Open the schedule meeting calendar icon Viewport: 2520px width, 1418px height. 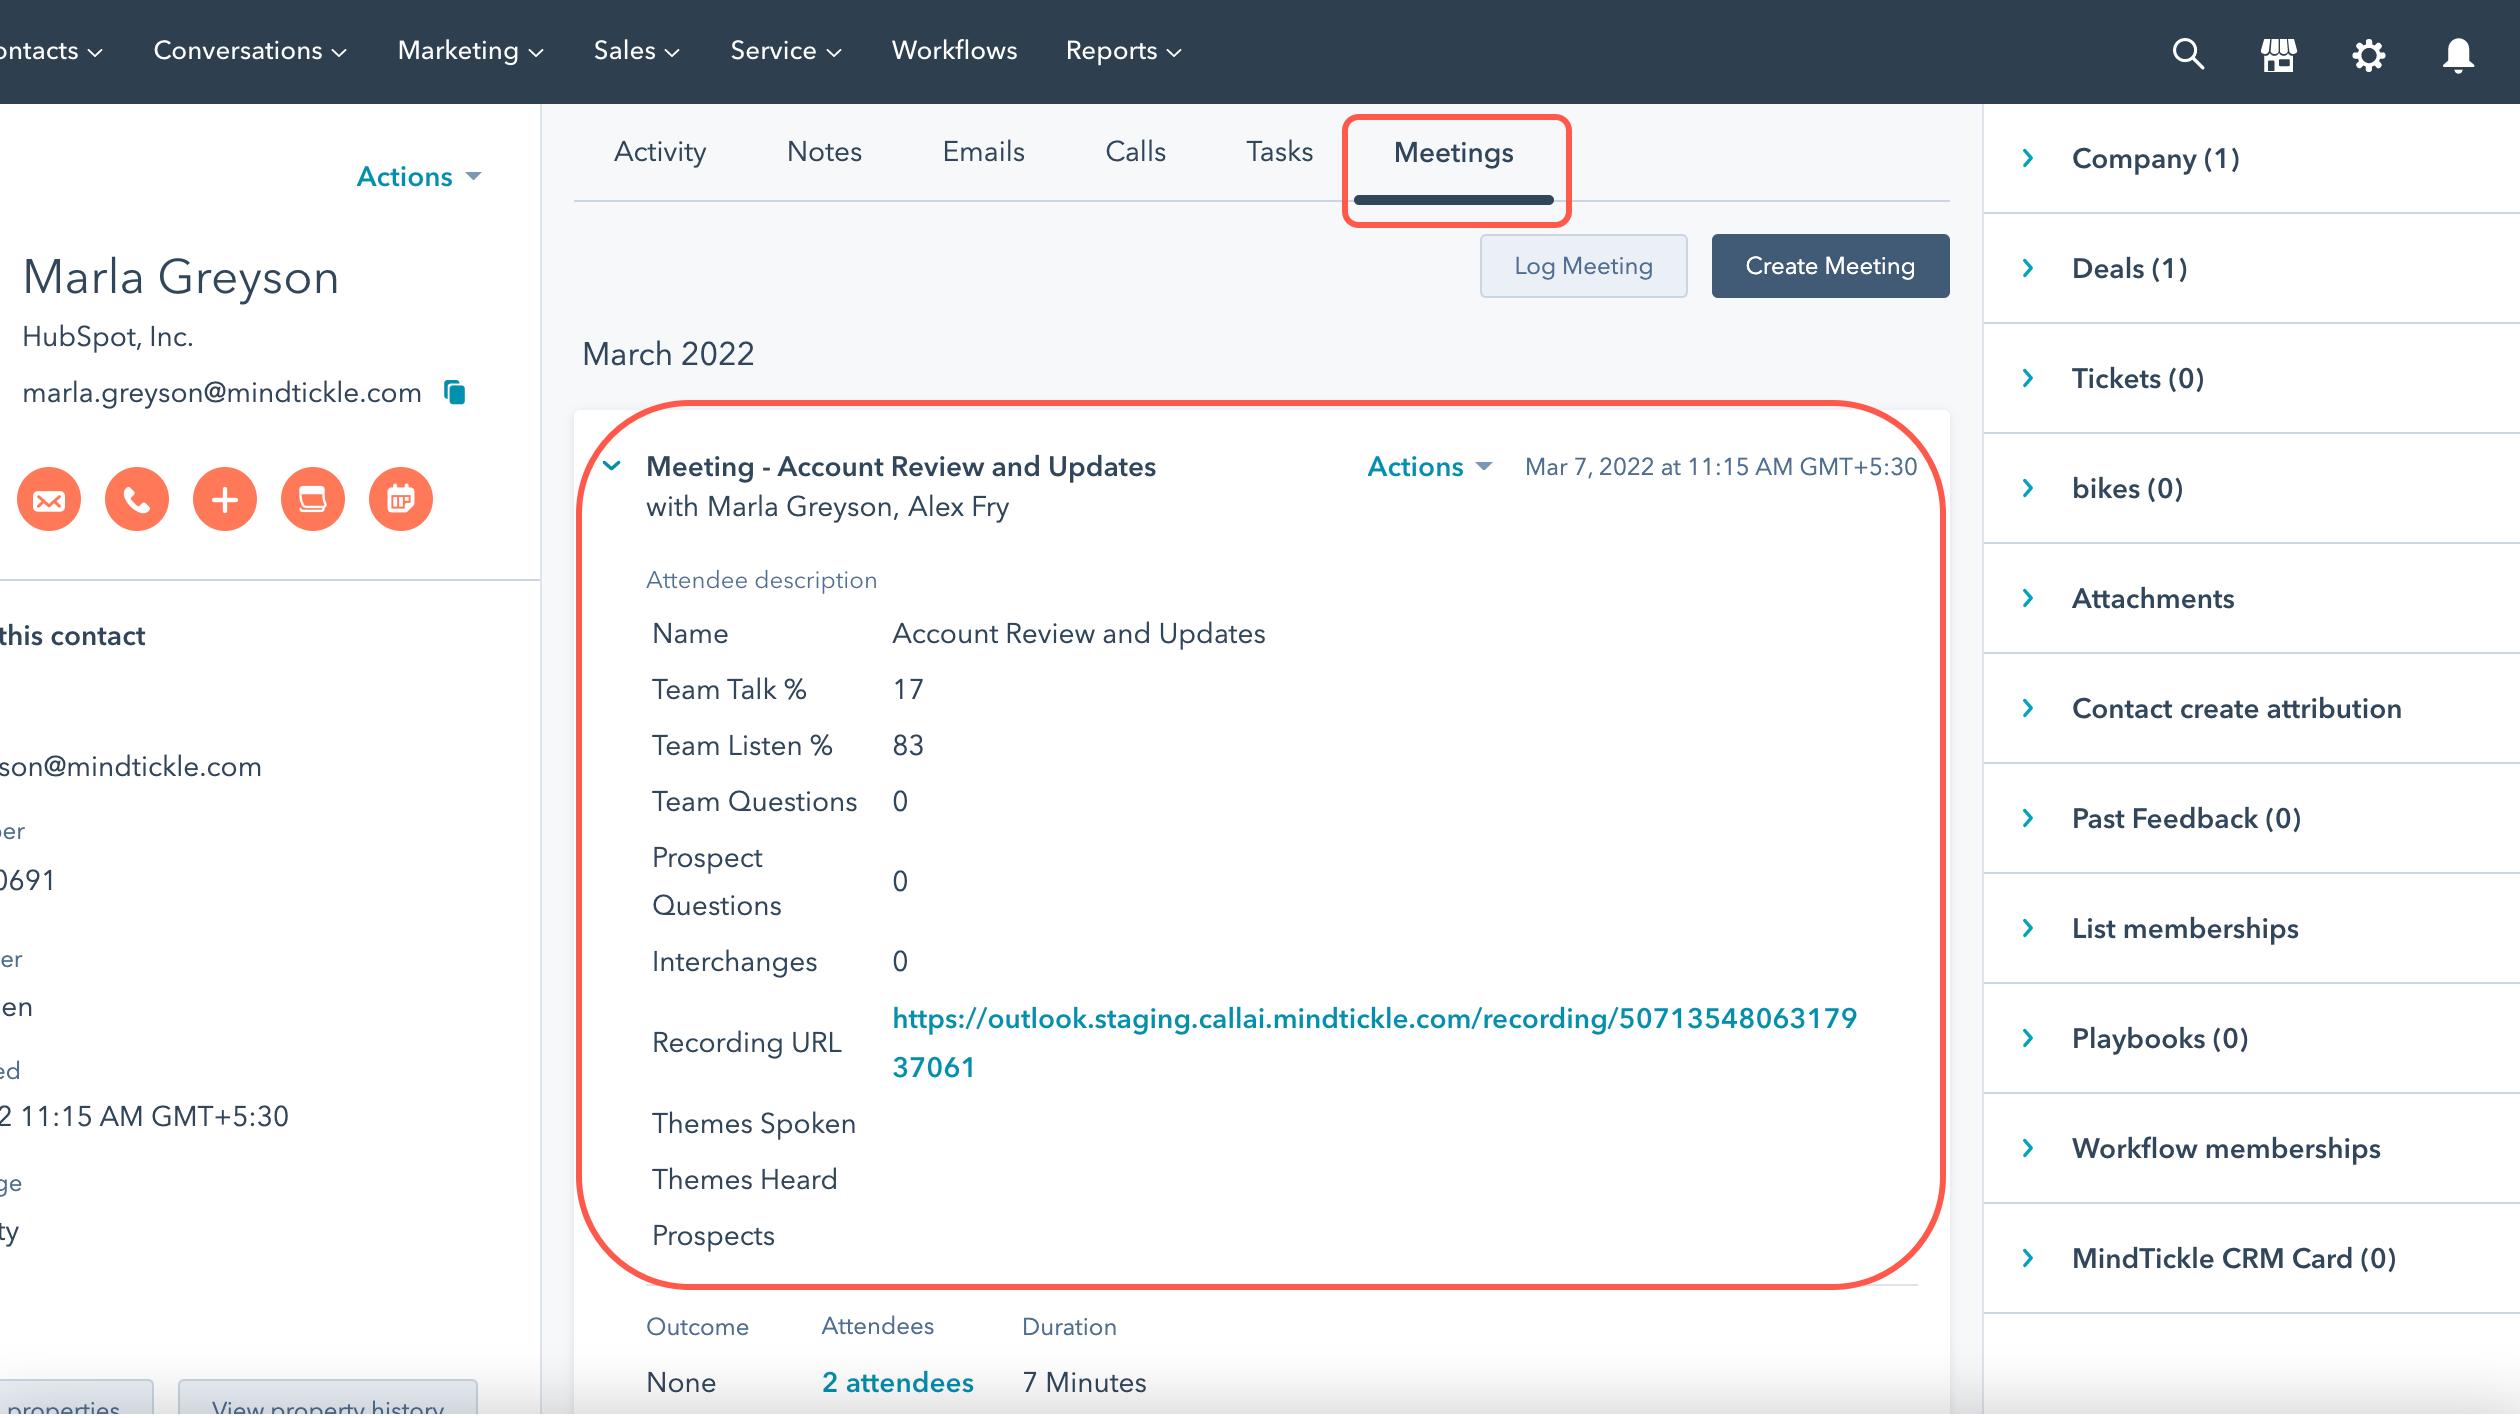click(400, 498)
